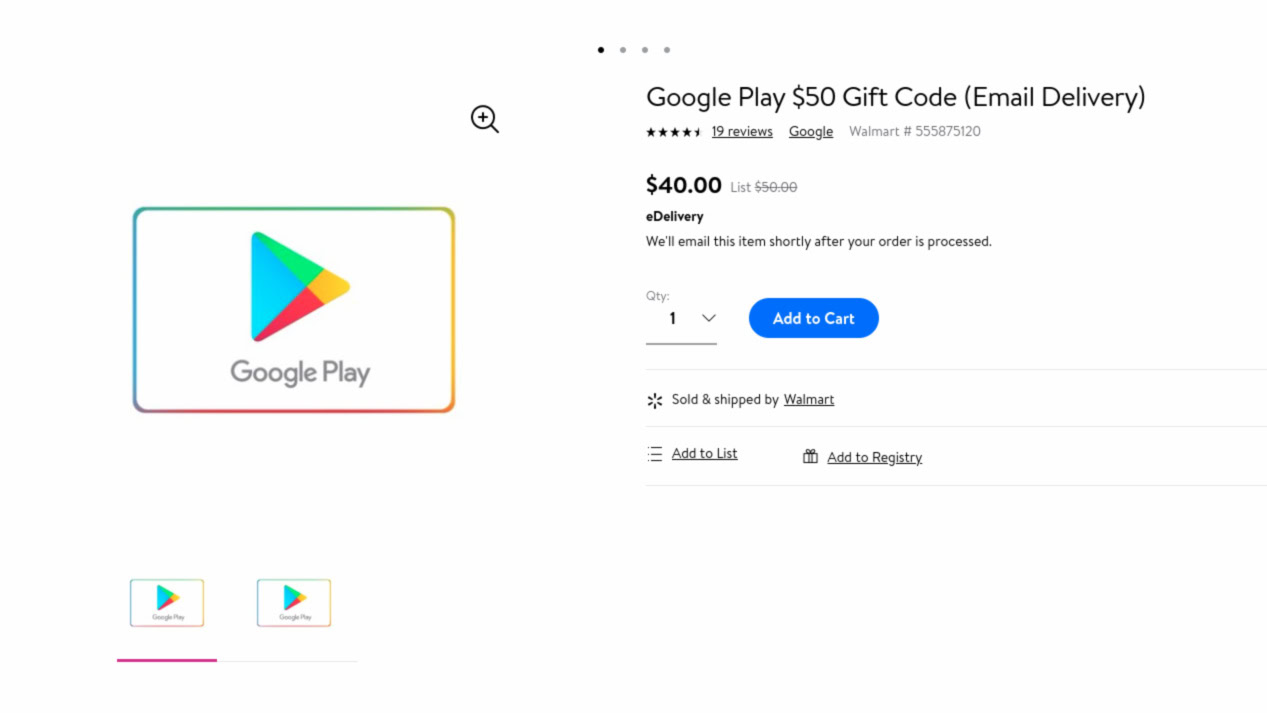Click the magnifier zoom-in icon
Viewport: 1267px width, 713px height.
click(484, 119)
